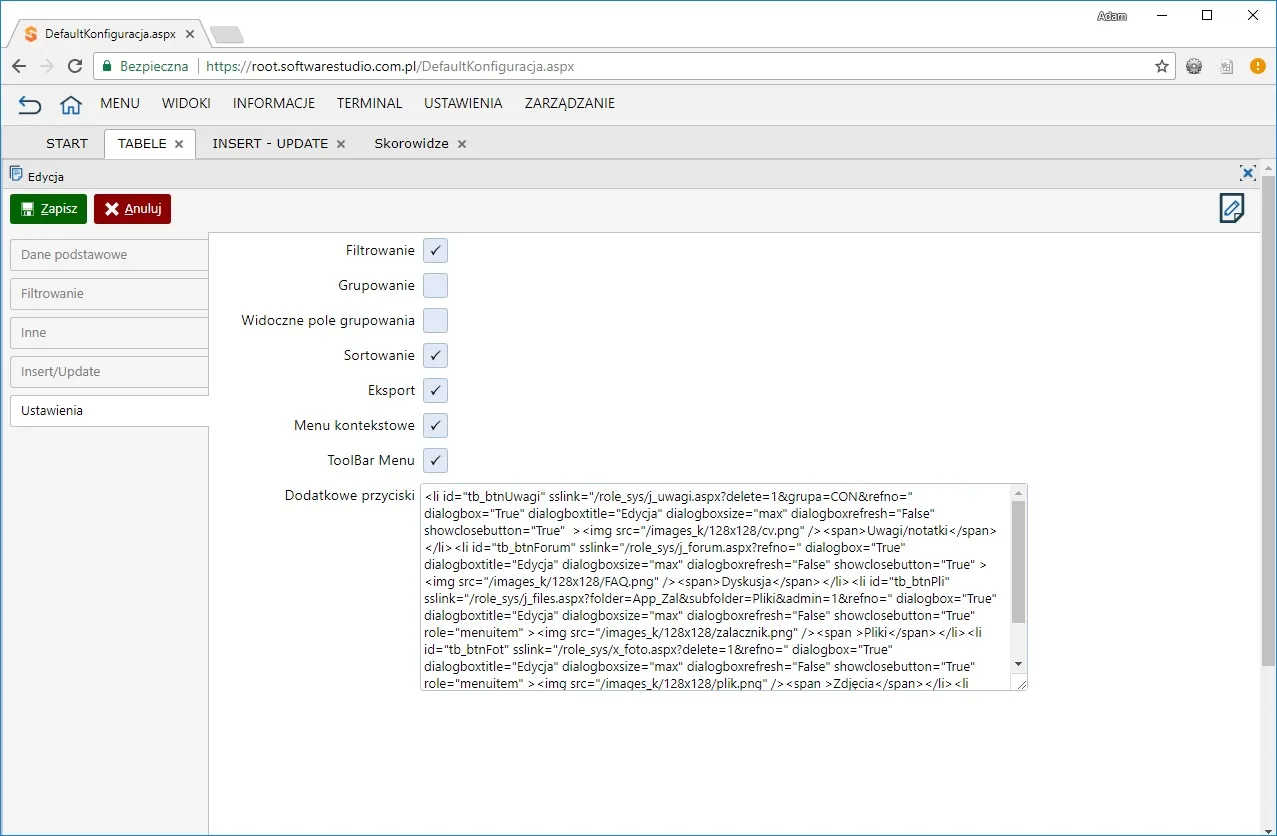Open the home screen via the house icon
1277x836 pixels.
coord(70,104)
